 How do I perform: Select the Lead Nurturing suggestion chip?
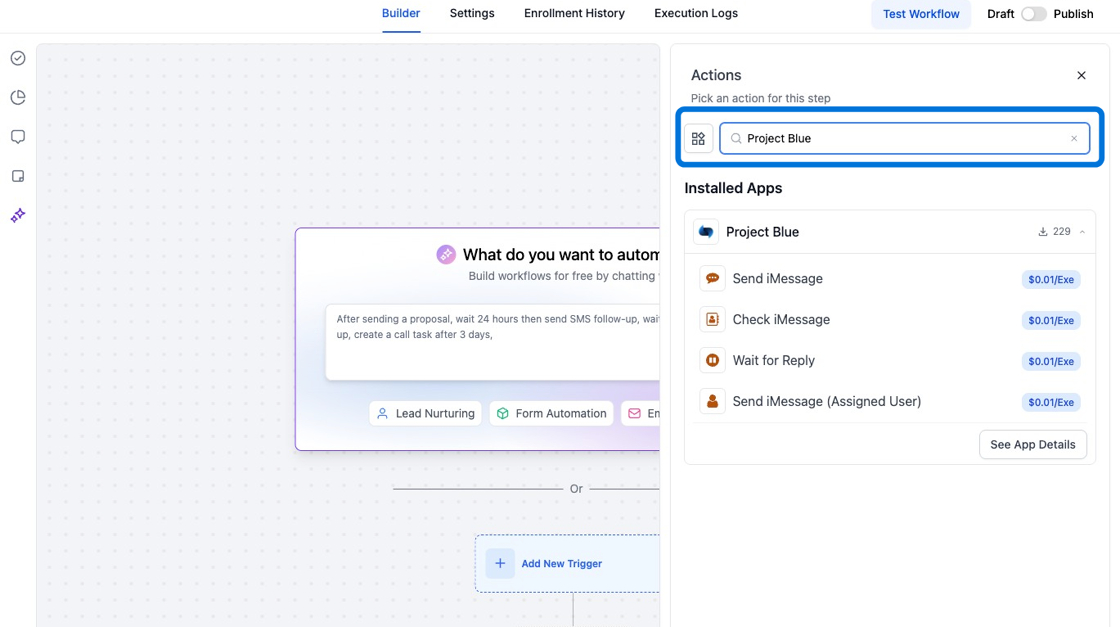(x=425, y=413)
